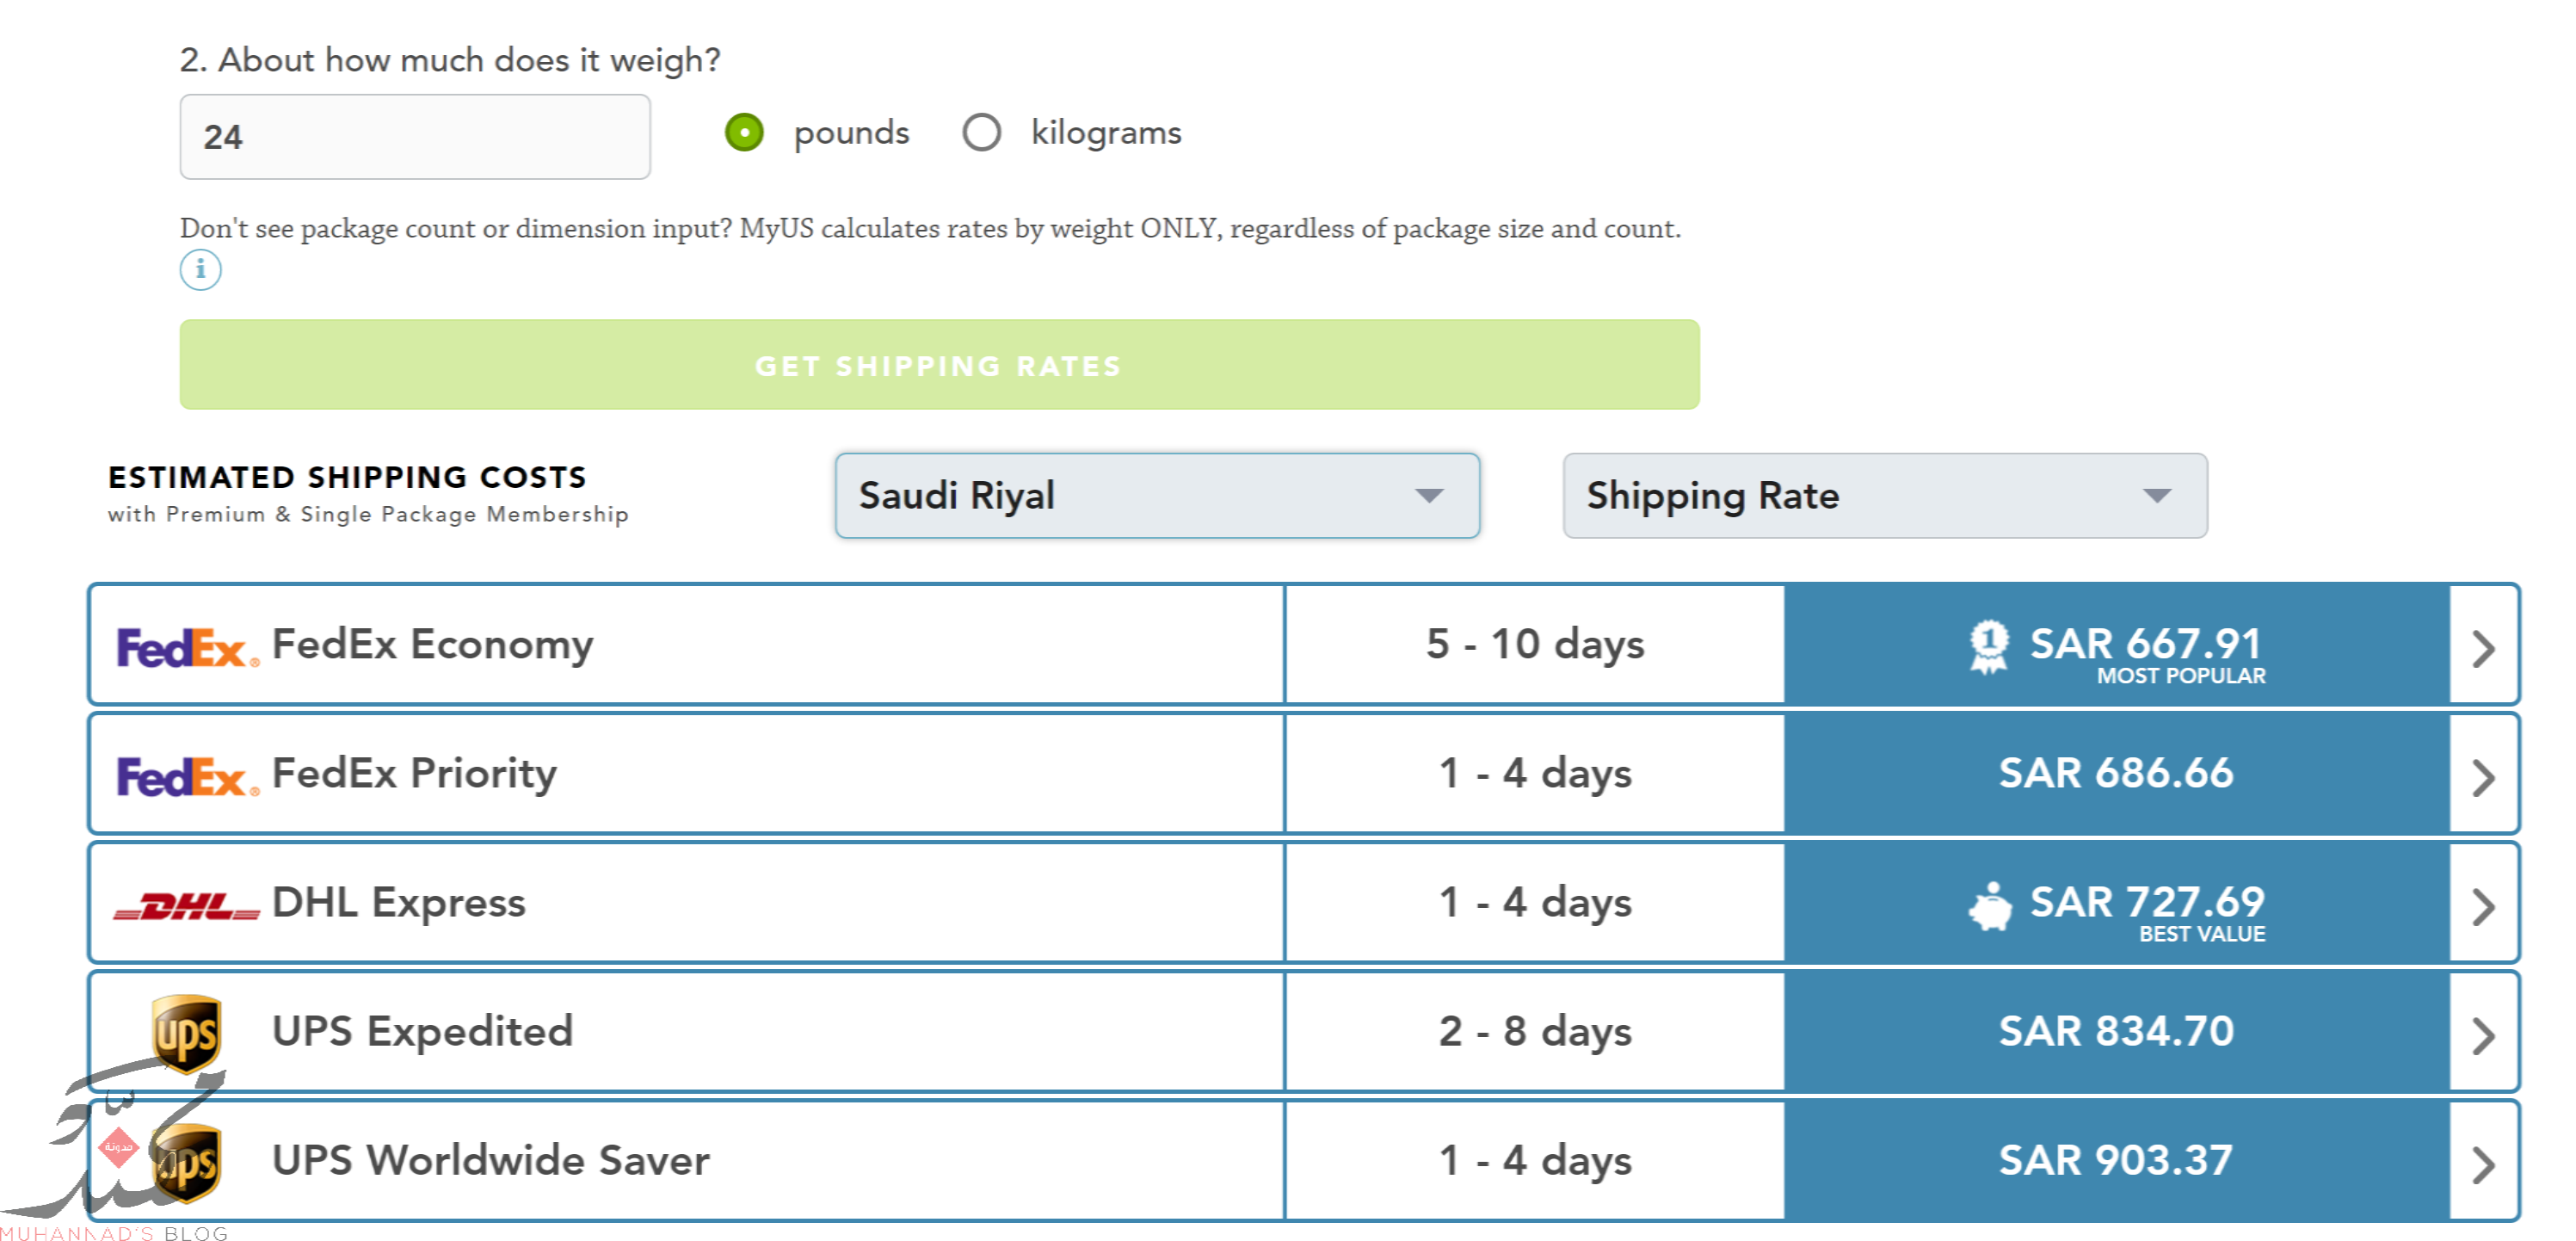Click the info icon below the weight note
This screenshot has height=1241, width=2576.
pyautogui.click(x=200, y=270)
